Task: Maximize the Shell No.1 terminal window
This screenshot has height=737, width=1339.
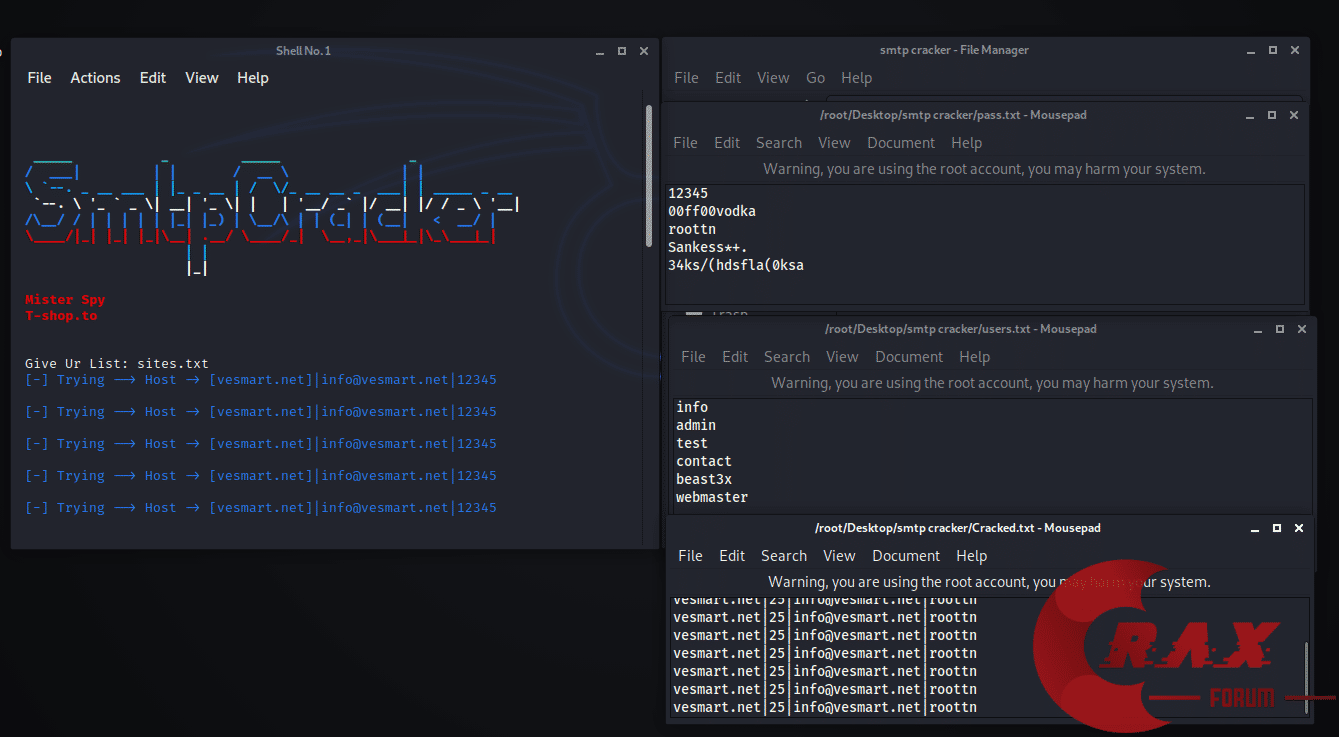Action: tap(622, 51)
